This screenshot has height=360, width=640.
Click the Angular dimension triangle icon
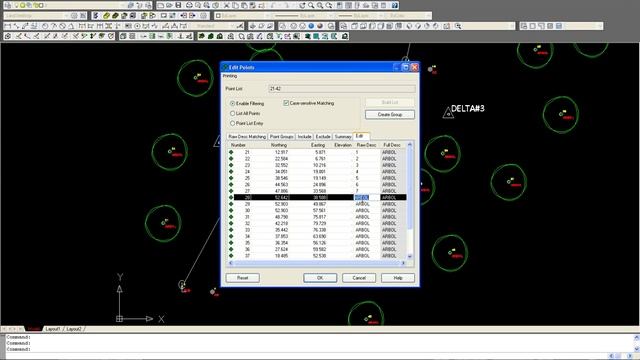tap(71, 26)
